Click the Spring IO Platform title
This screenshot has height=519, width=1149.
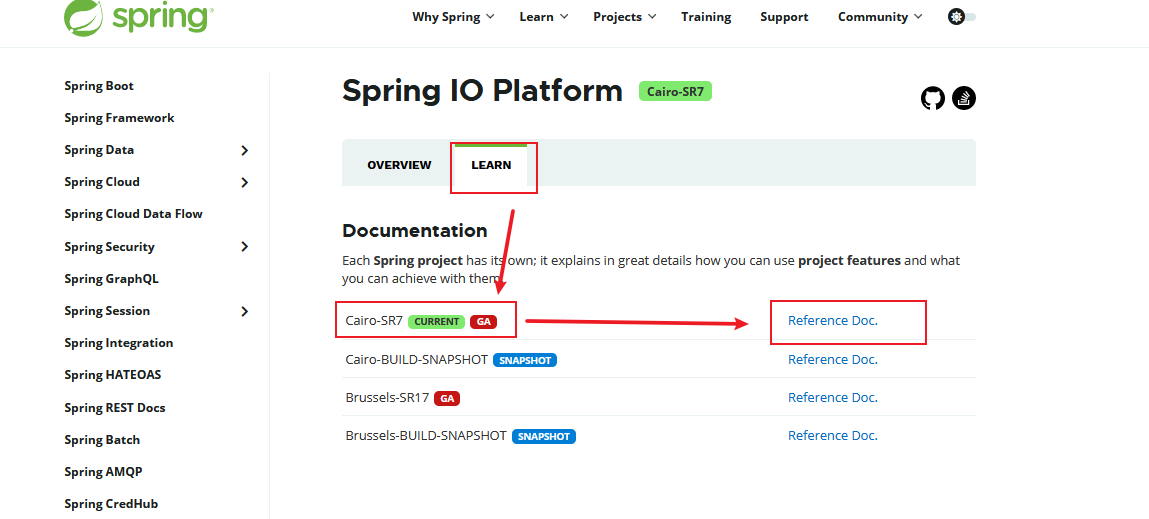(x=482, y=91)
